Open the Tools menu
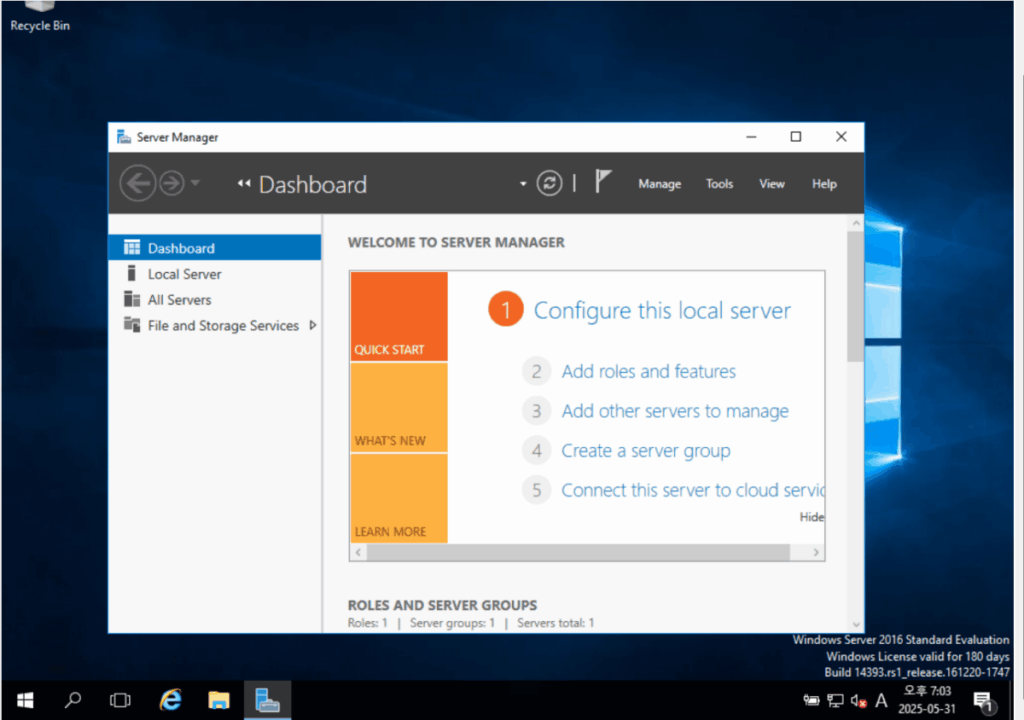This screenshot has width=1024, height=720. tap(719, 184)
